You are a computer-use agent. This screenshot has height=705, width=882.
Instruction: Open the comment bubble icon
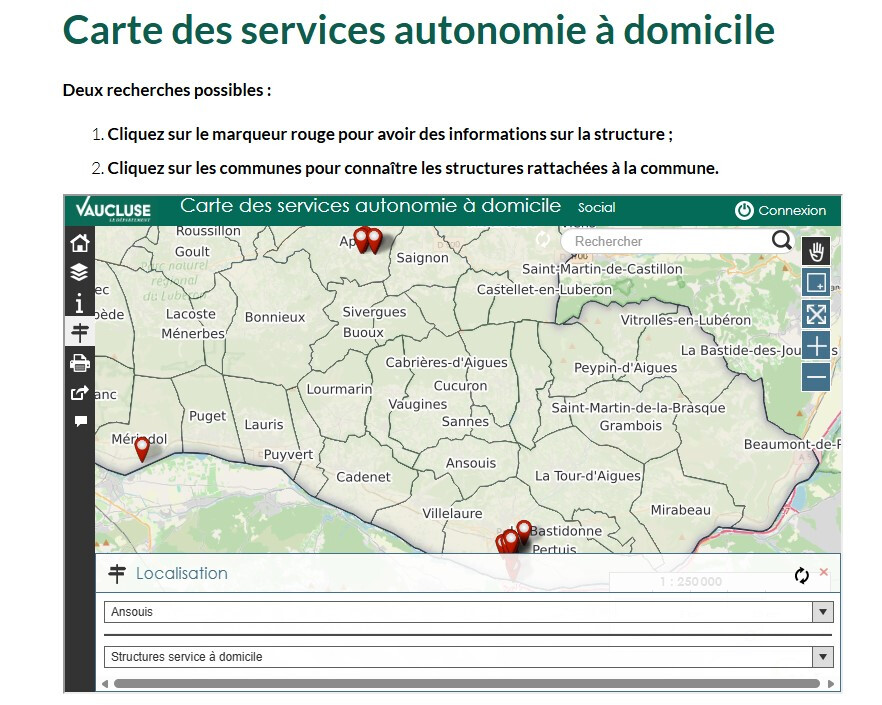pyautogui.click(x=80, y=421)
